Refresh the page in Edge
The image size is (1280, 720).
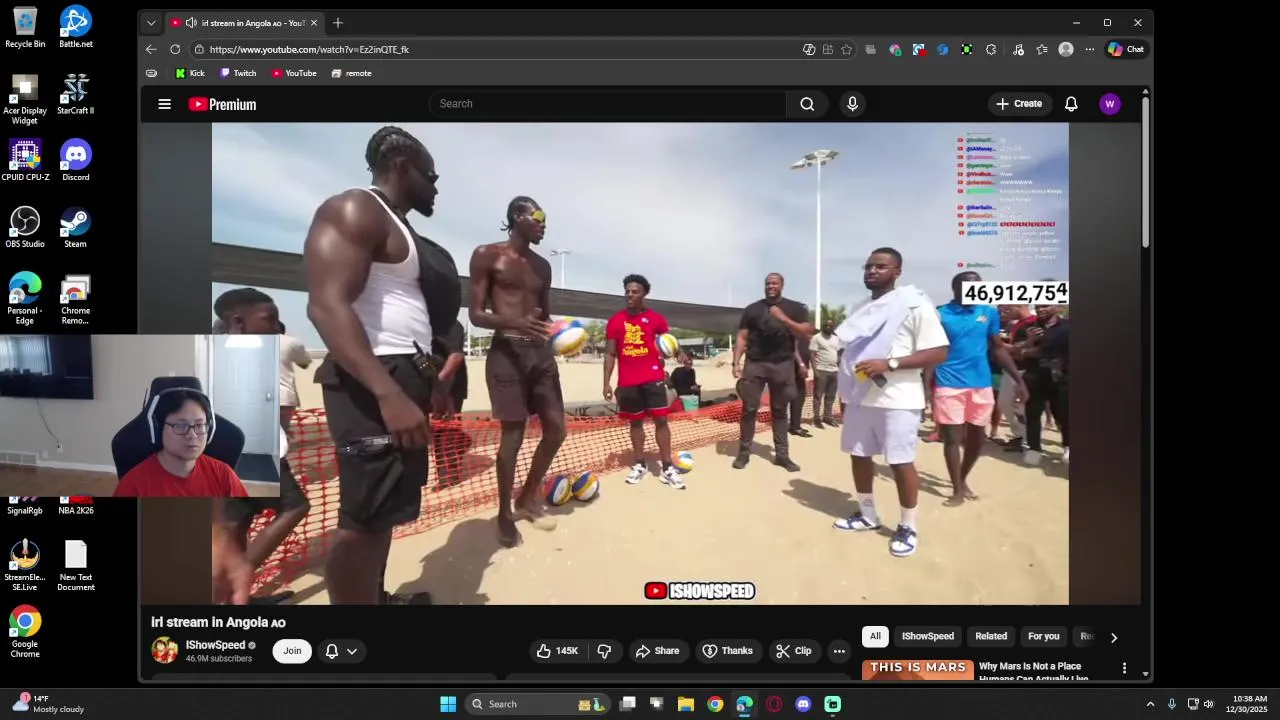coord(175,49)
